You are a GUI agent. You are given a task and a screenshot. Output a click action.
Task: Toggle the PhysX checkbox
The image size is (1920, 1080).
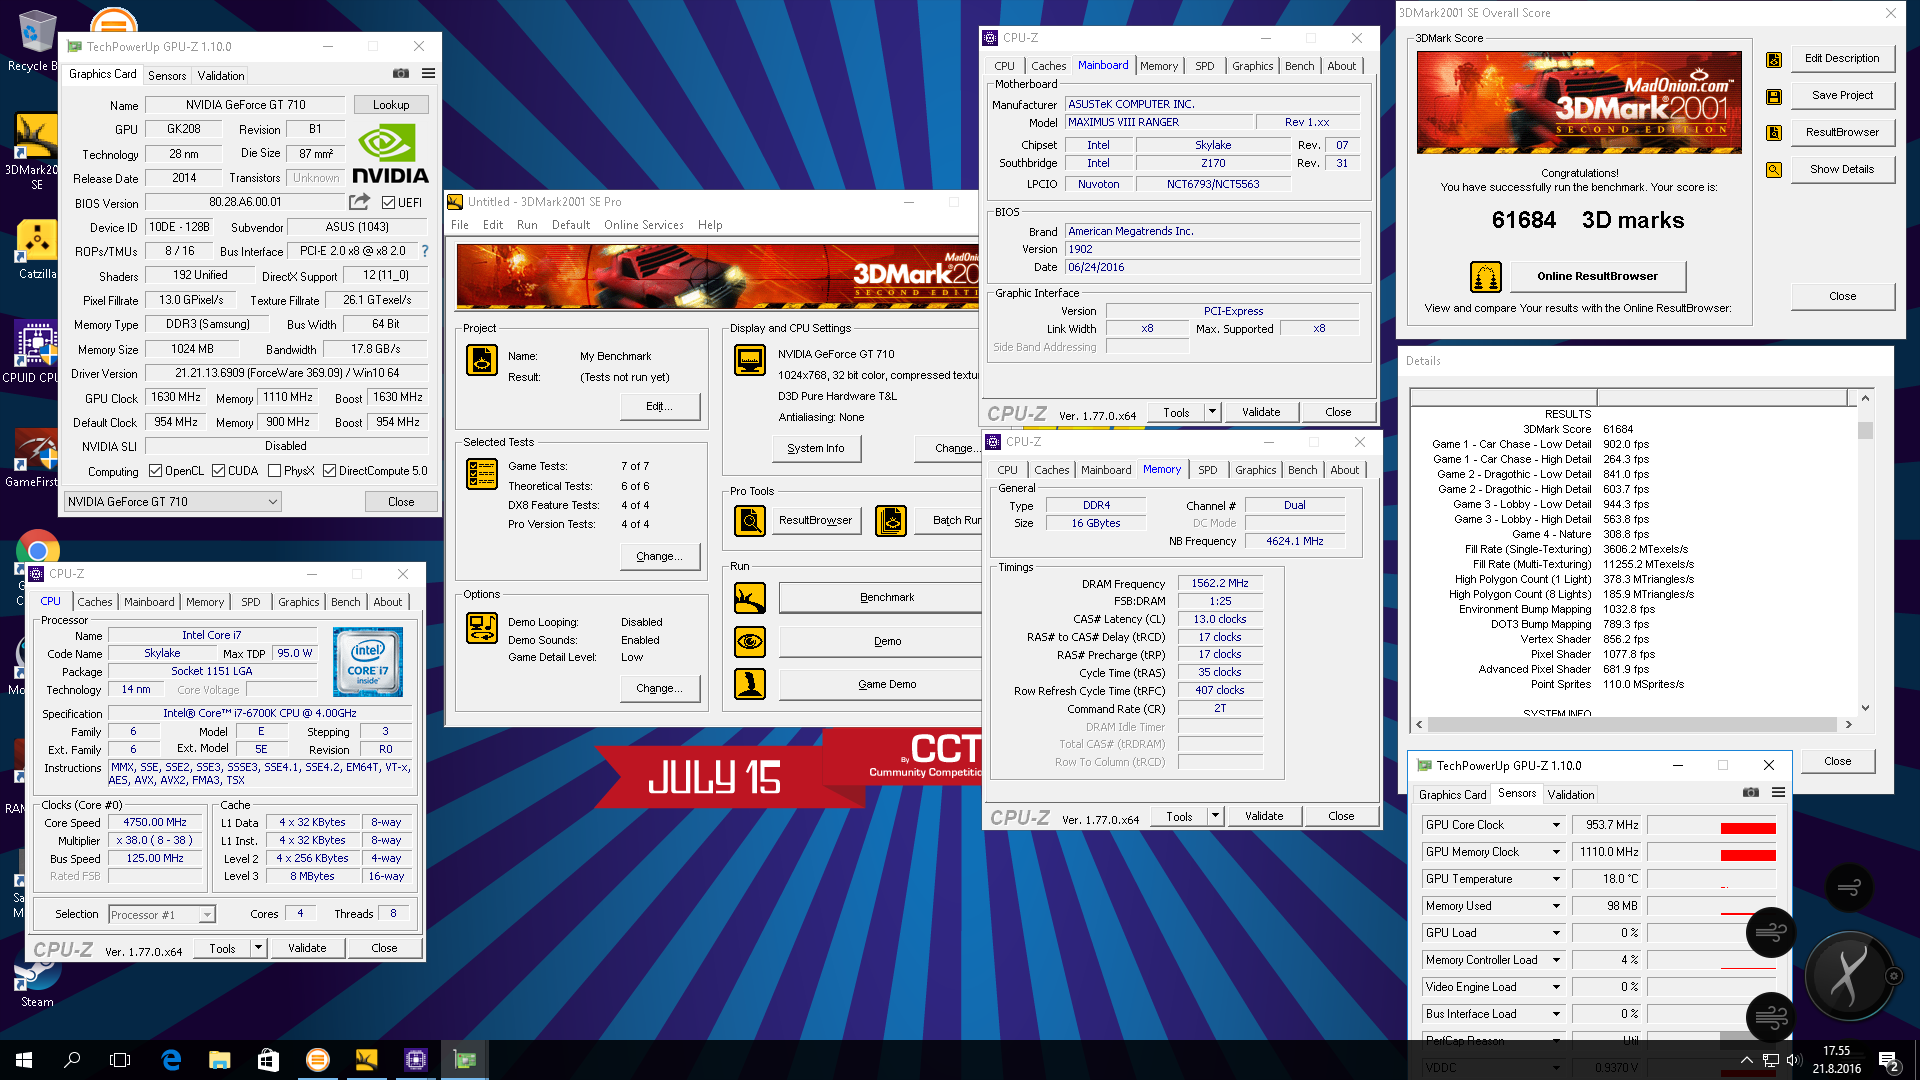pyautogui.click(x=274, y=471)
